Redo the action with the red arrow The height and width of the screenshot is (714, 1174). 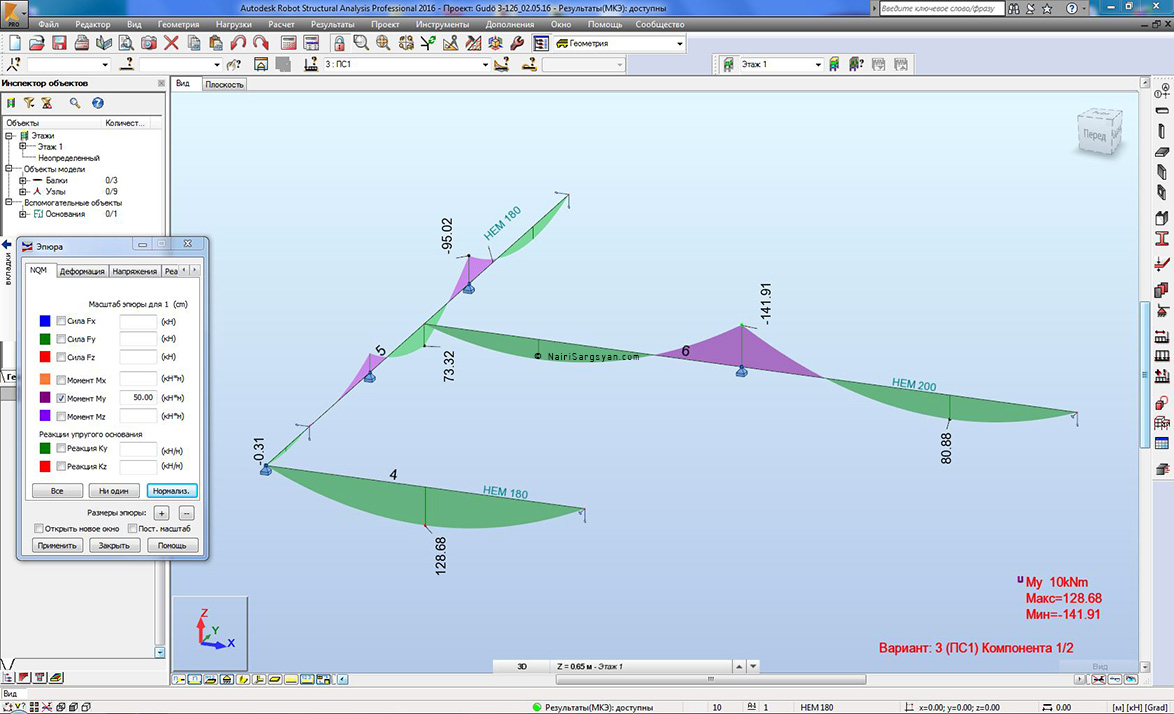[261, 43]
